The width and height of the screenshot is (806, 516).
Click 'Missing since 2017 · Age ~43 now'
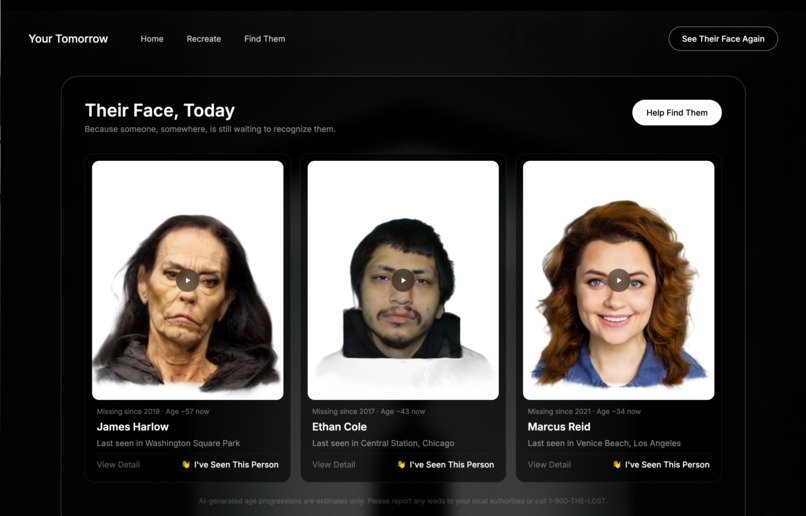368,411
